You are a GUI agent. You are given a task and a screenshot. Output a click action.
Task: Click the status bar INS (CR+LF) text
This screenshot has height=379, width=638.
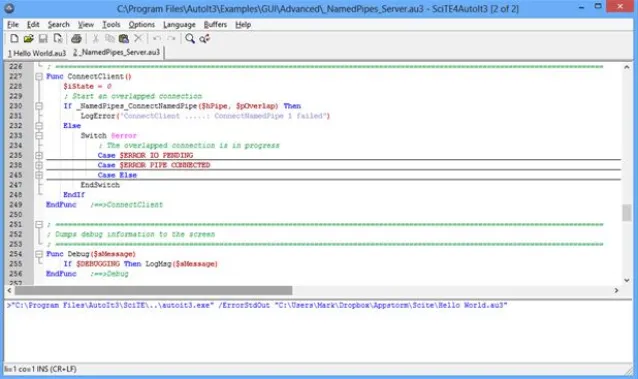point(57,369)
